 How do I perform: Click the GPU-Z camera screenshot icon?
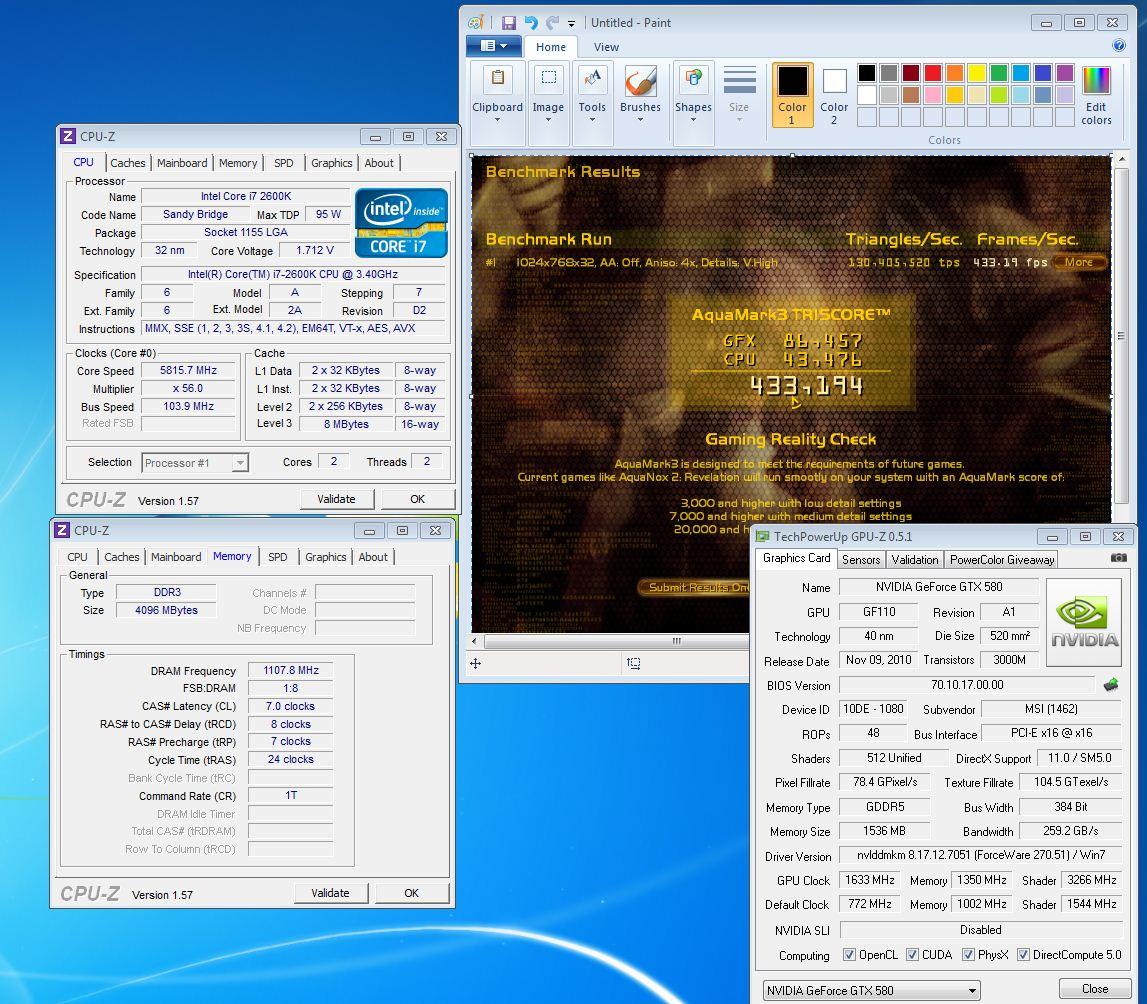tap(1118, 558)
